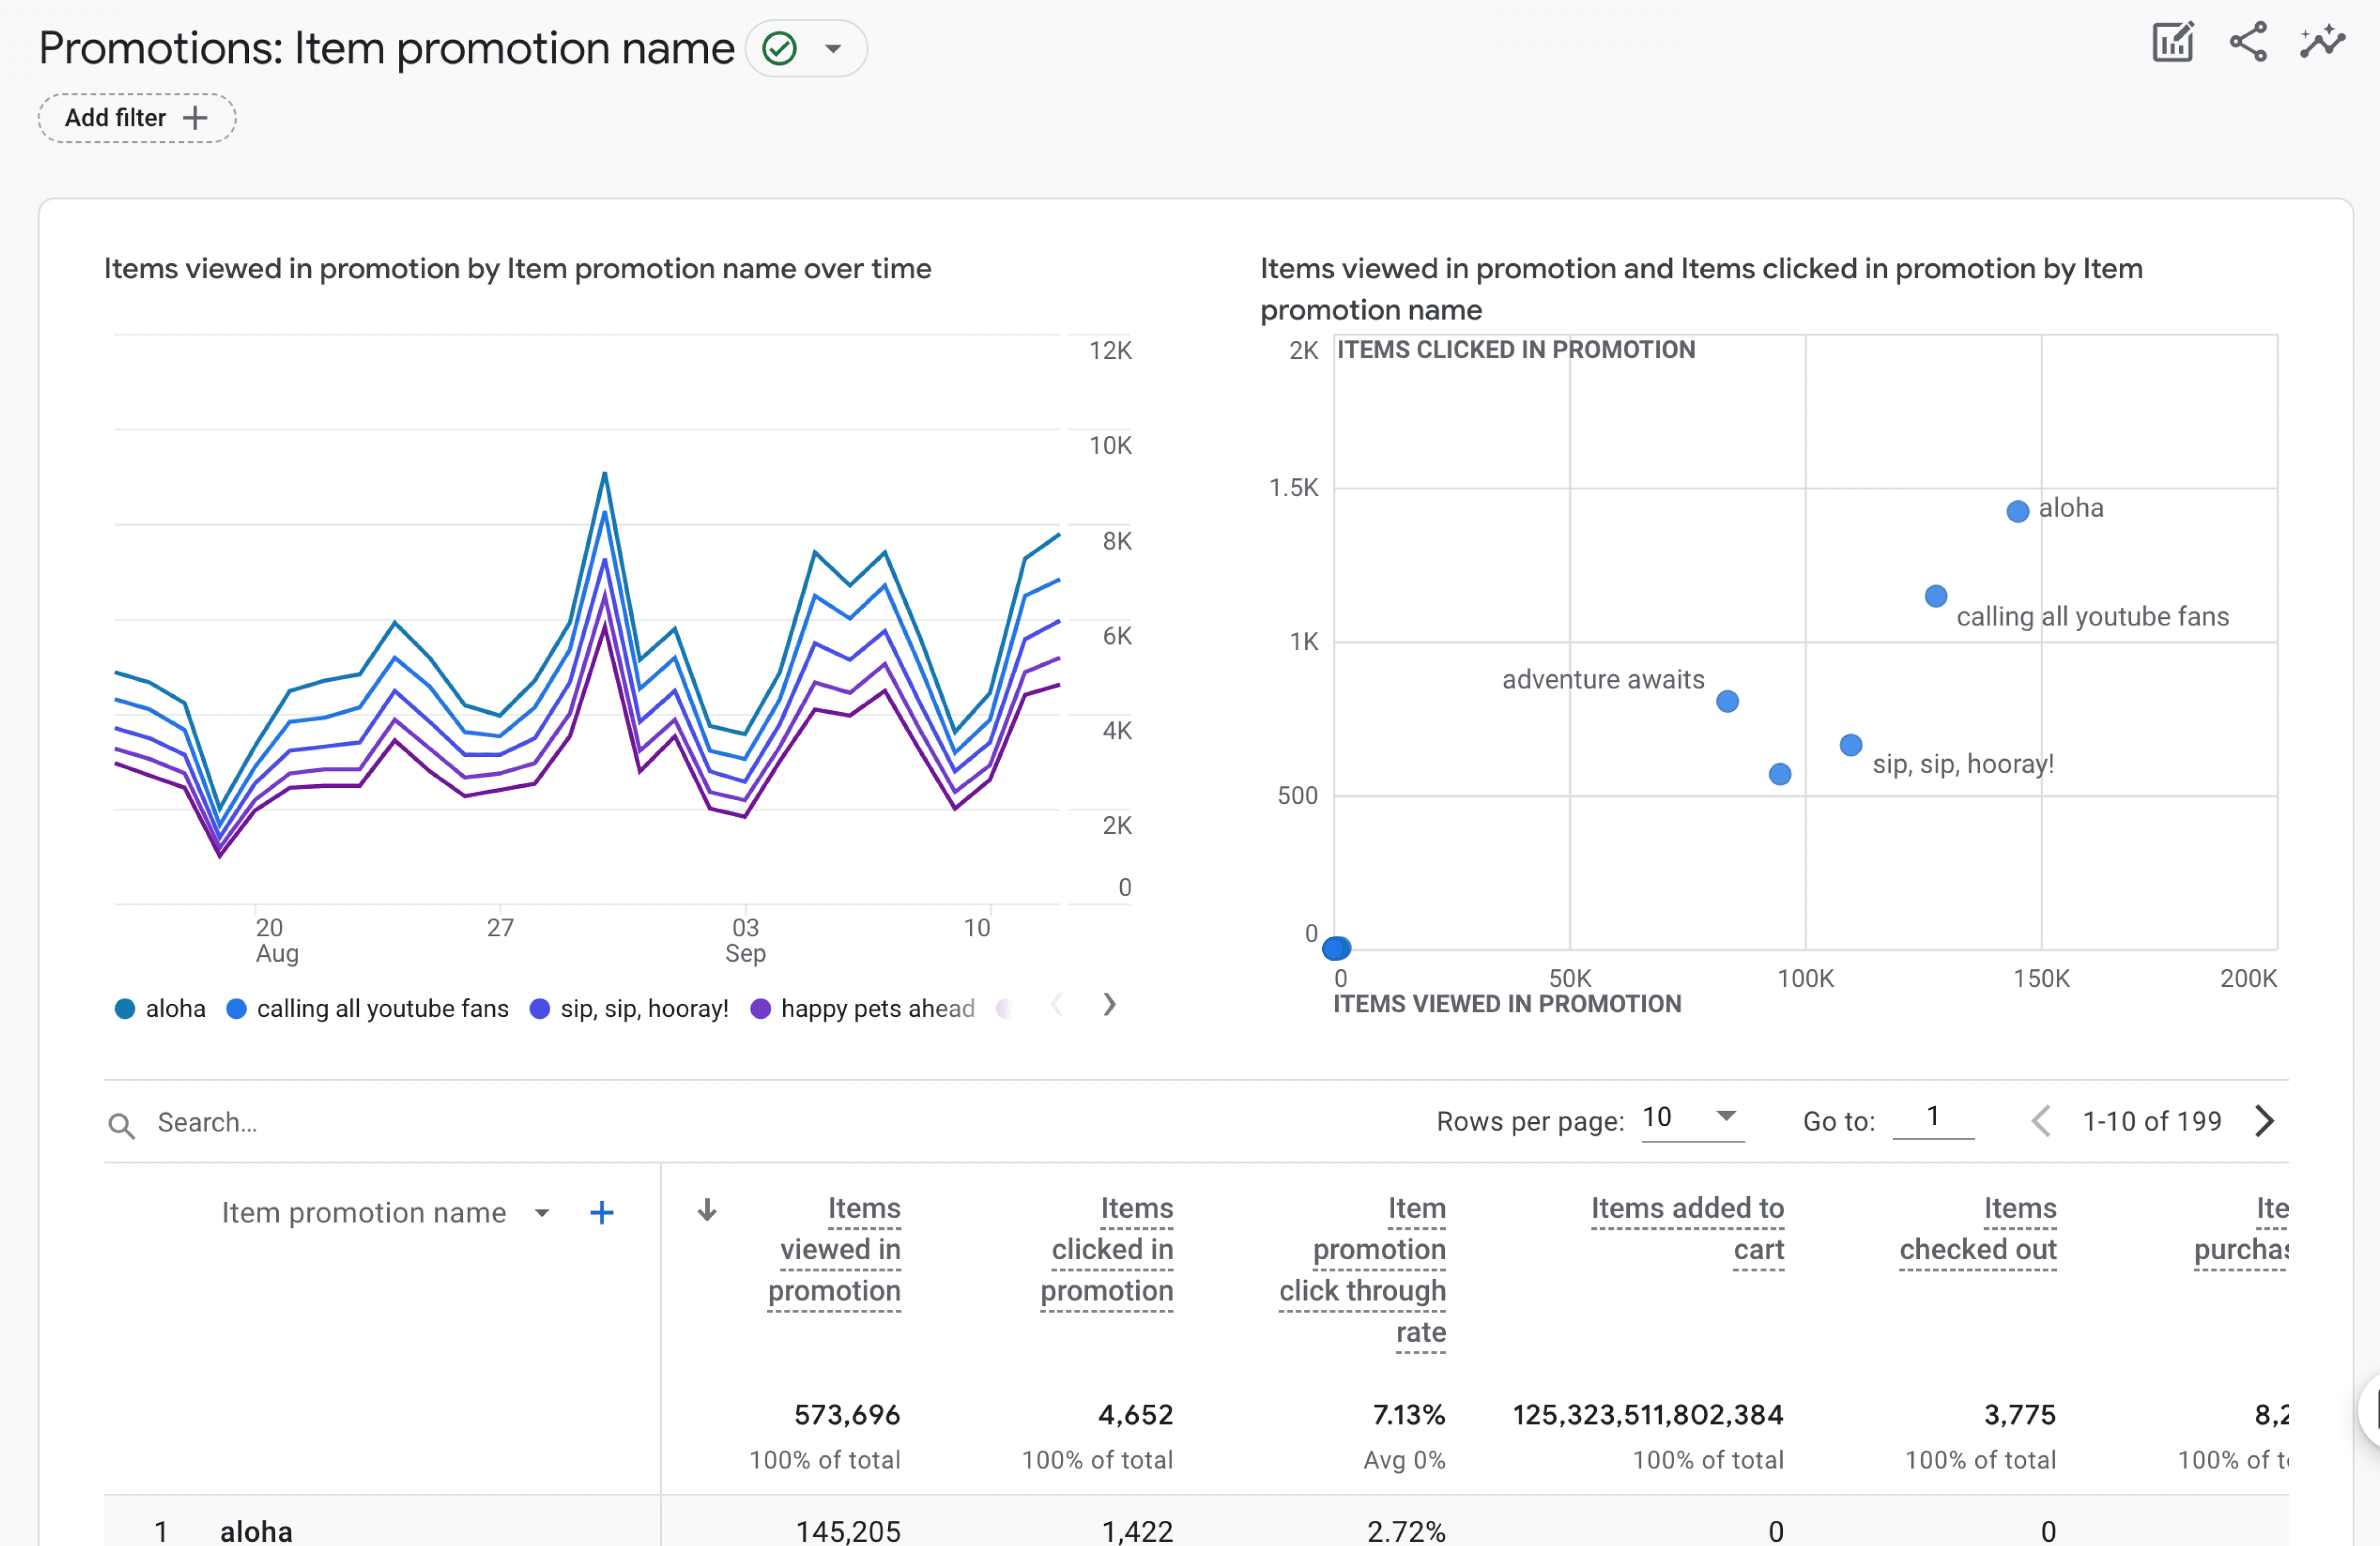Click the sort descending arrow icon

coord(707,1210)
